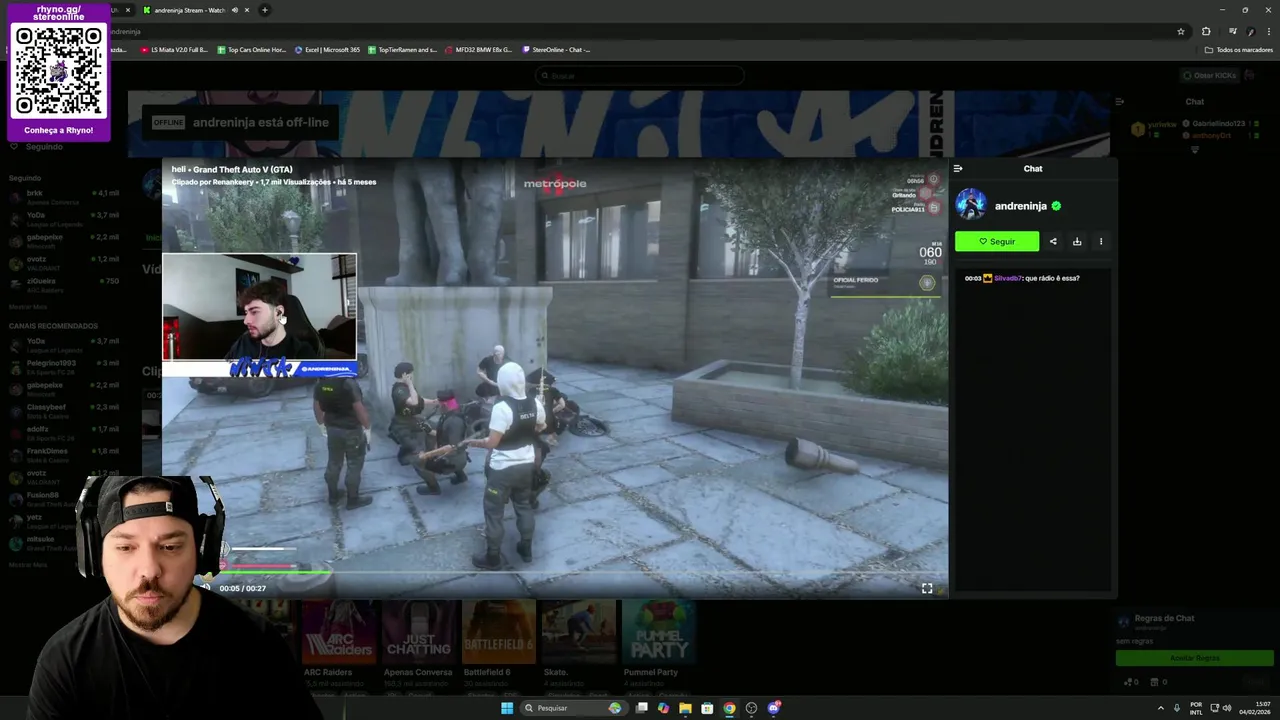1280x720 pixels.
Task: Open the clock showing 15:07
Action: 1254,708
